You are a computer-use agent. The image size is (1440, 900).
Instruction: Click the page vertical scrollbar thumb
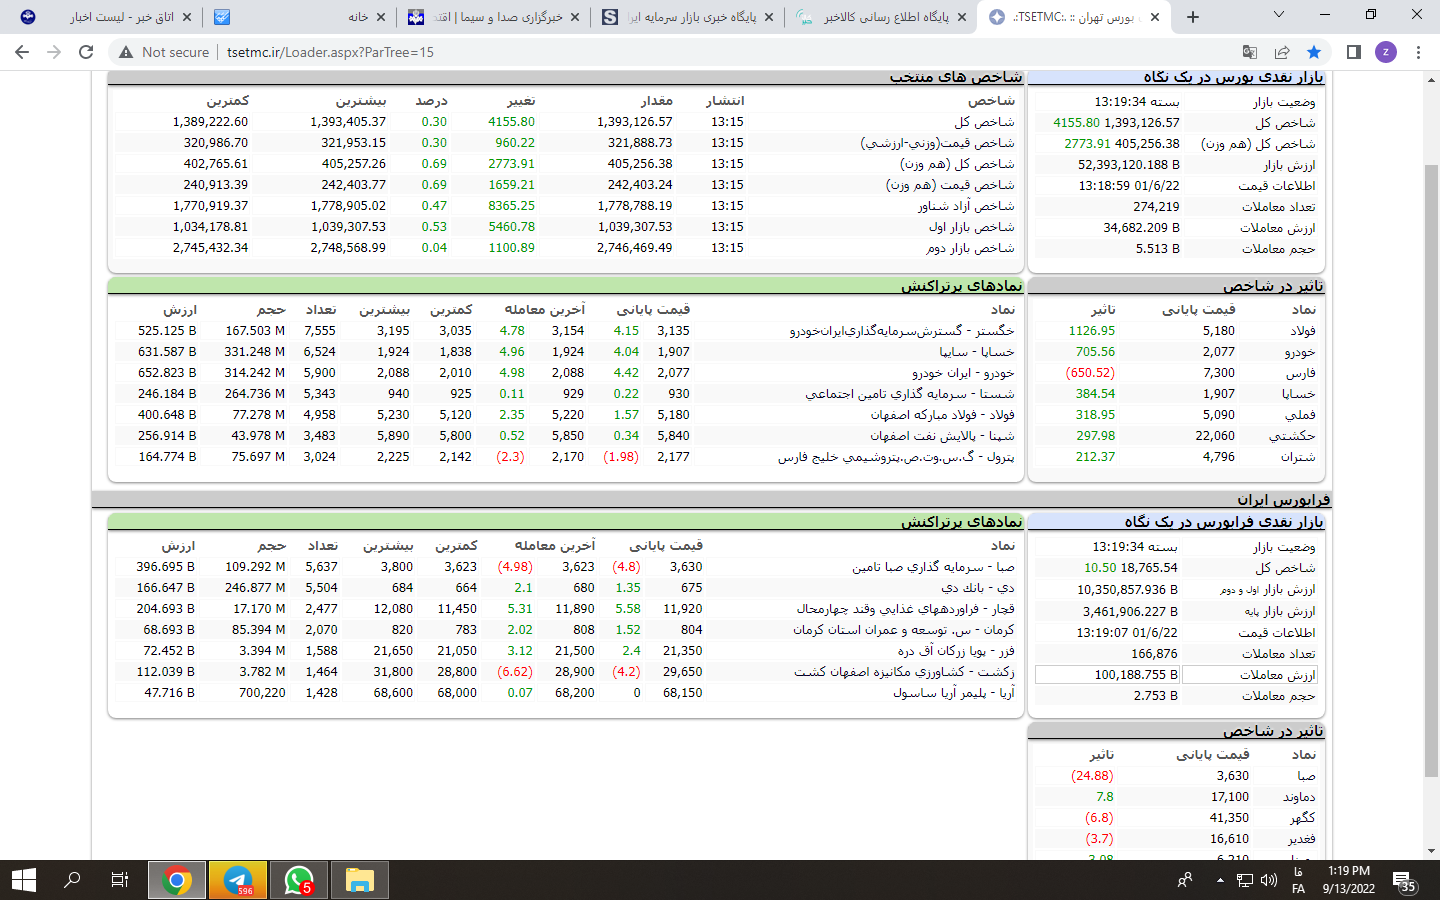(1431, 470)
